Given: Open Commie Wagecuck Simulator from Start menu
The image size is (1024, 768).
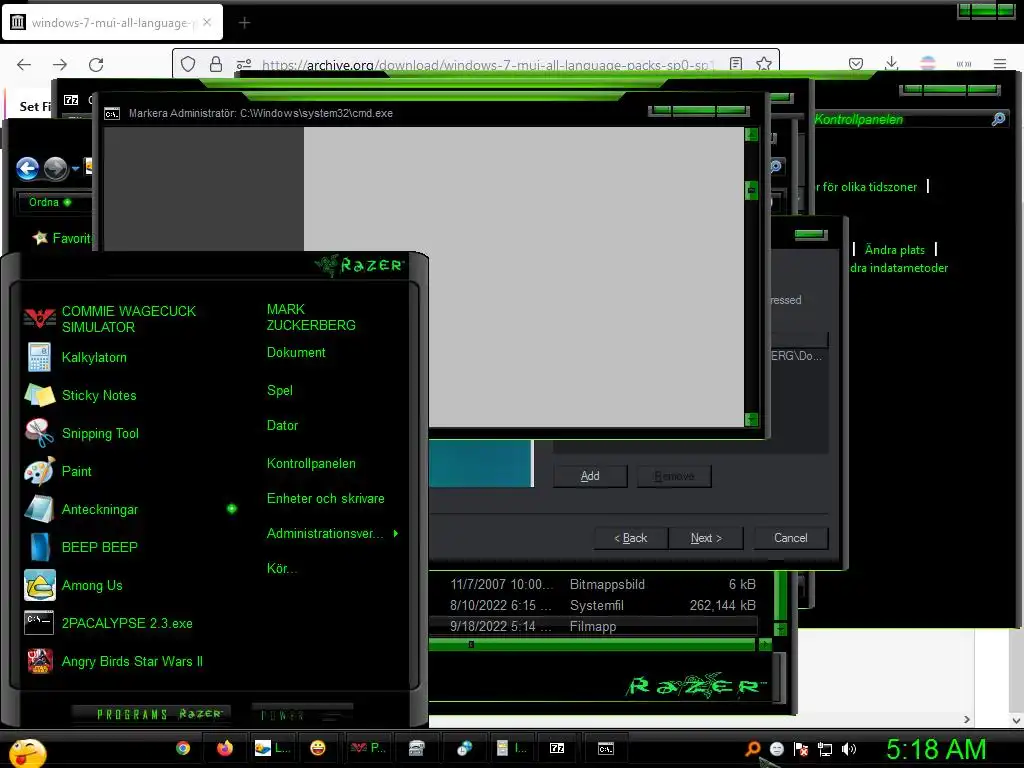Looking at the screenshot, I should (x=129, y=319).
